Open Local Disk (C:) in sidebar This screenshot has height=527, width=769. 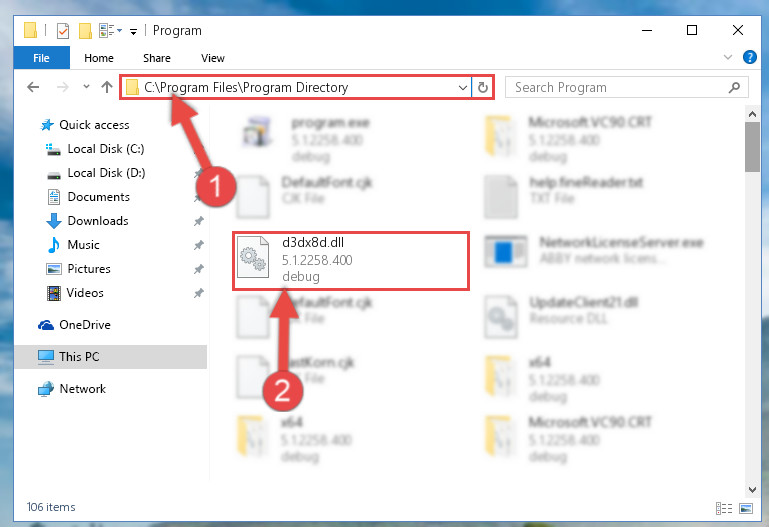click(95, 149)
